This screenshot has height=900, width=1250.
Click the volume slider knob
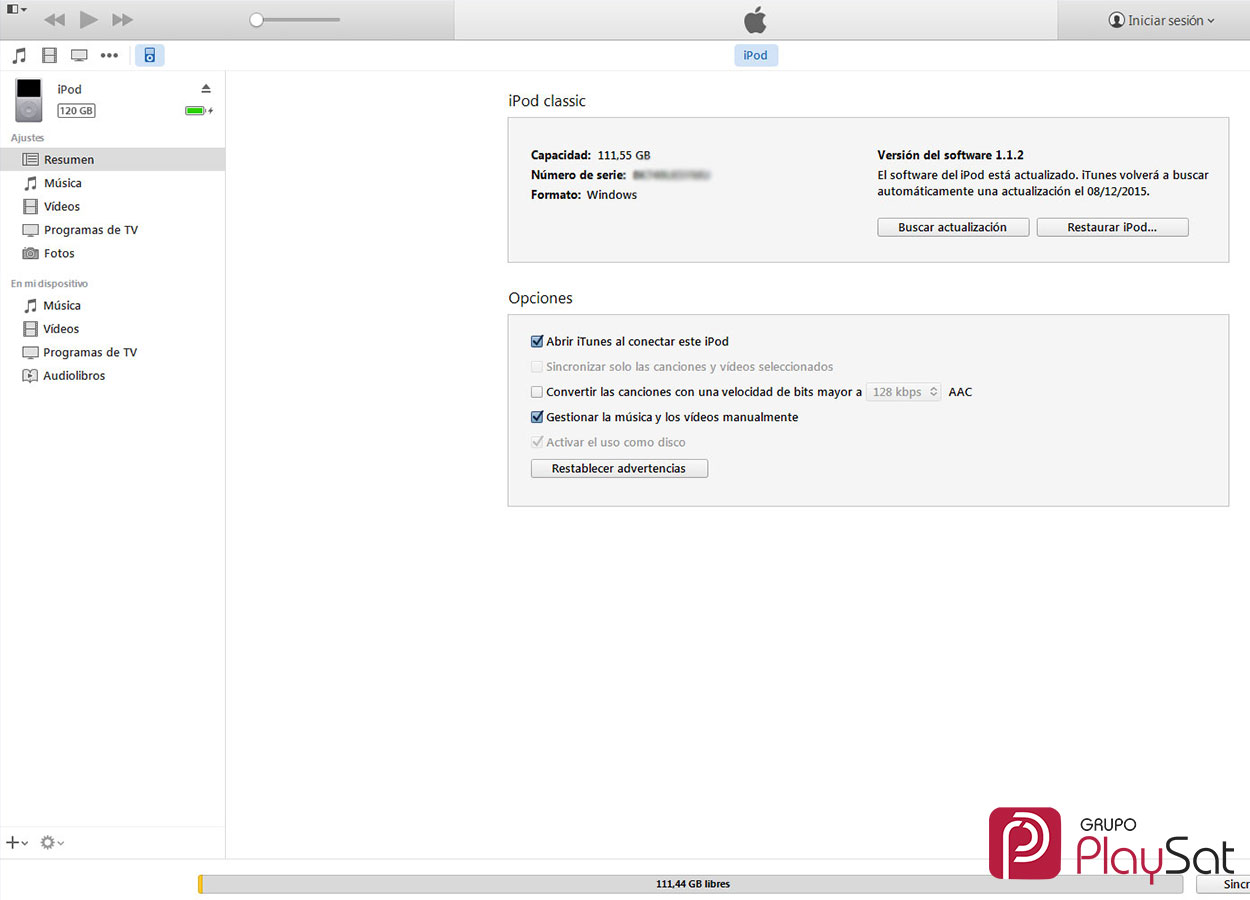coord(256,19)
